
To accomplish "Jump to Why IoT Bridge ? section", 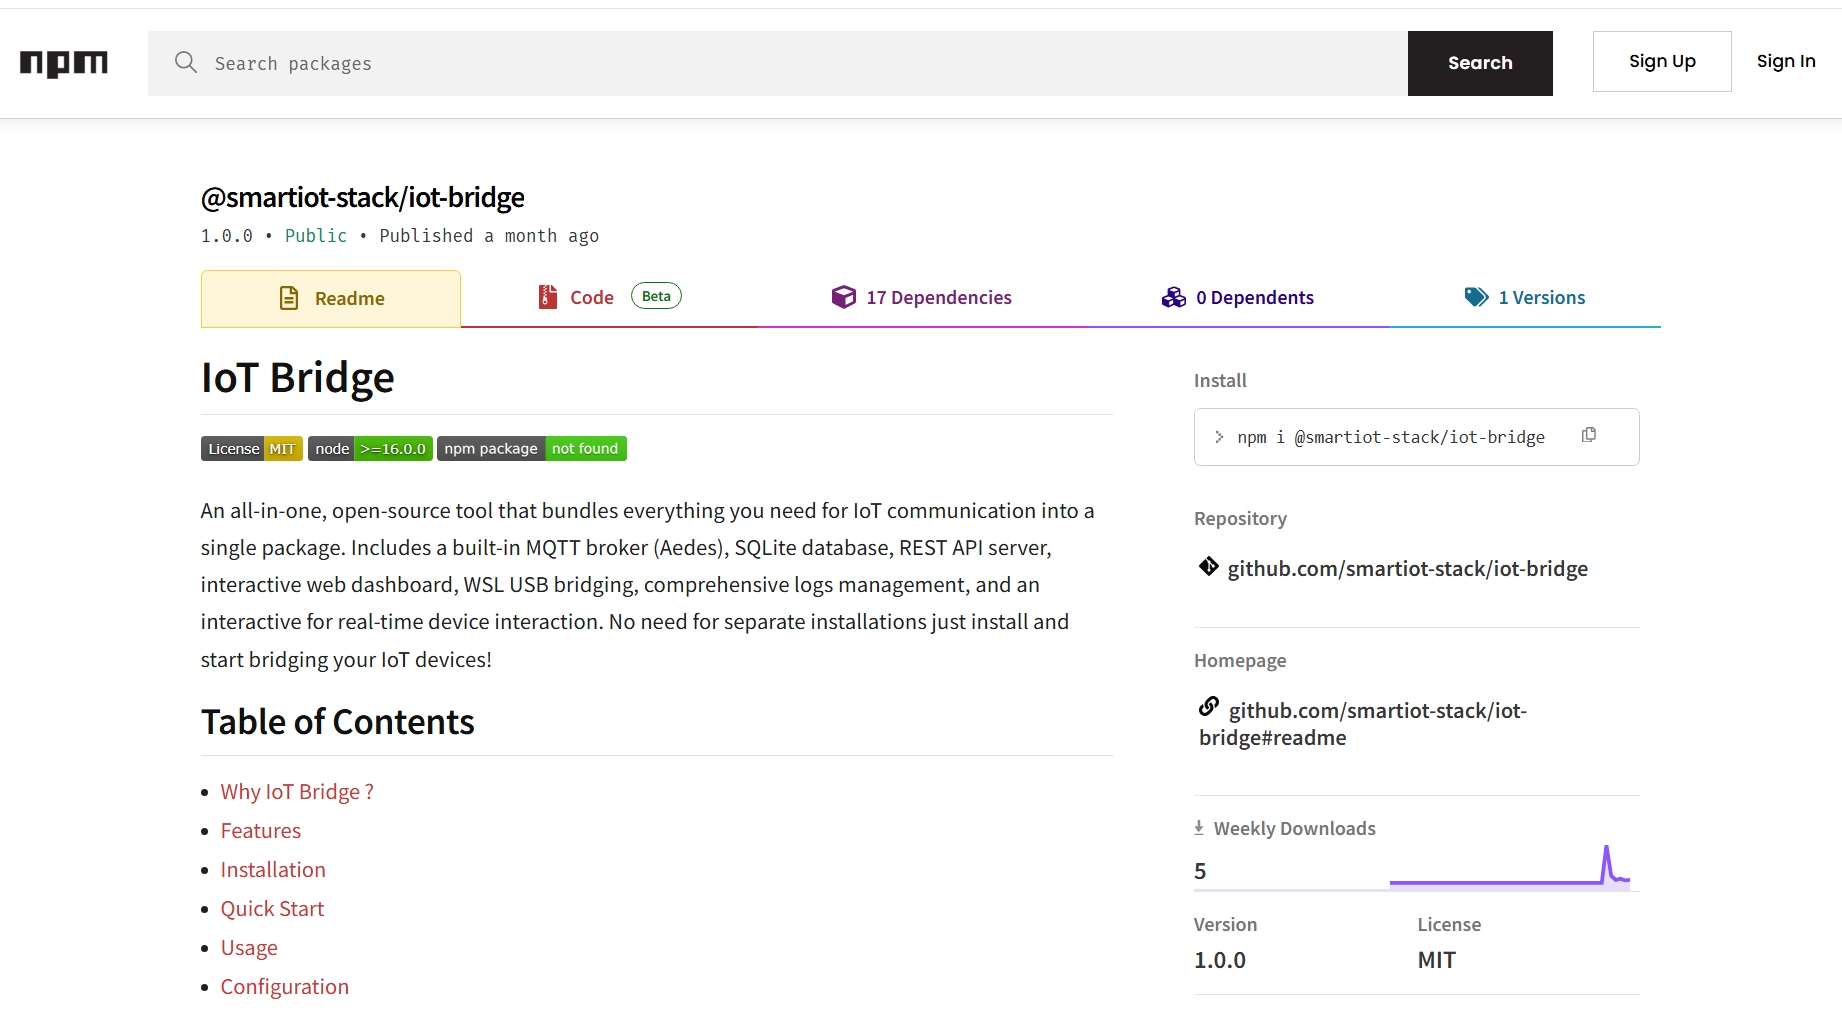I will [297, 792].
